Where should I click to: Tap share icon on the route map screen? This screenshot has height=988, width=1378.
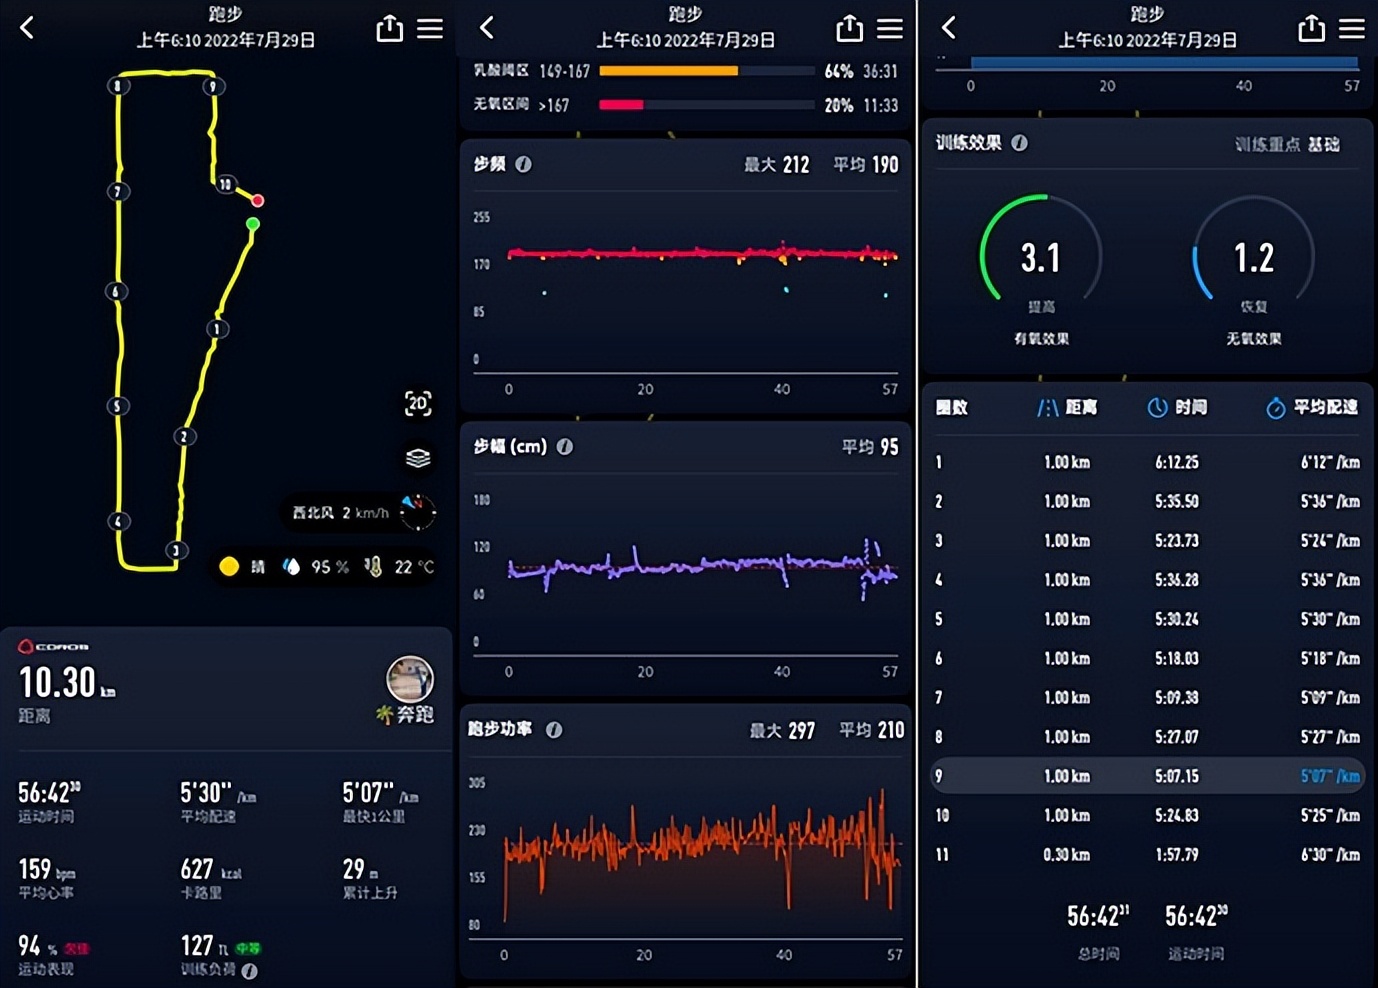[389, 28]
